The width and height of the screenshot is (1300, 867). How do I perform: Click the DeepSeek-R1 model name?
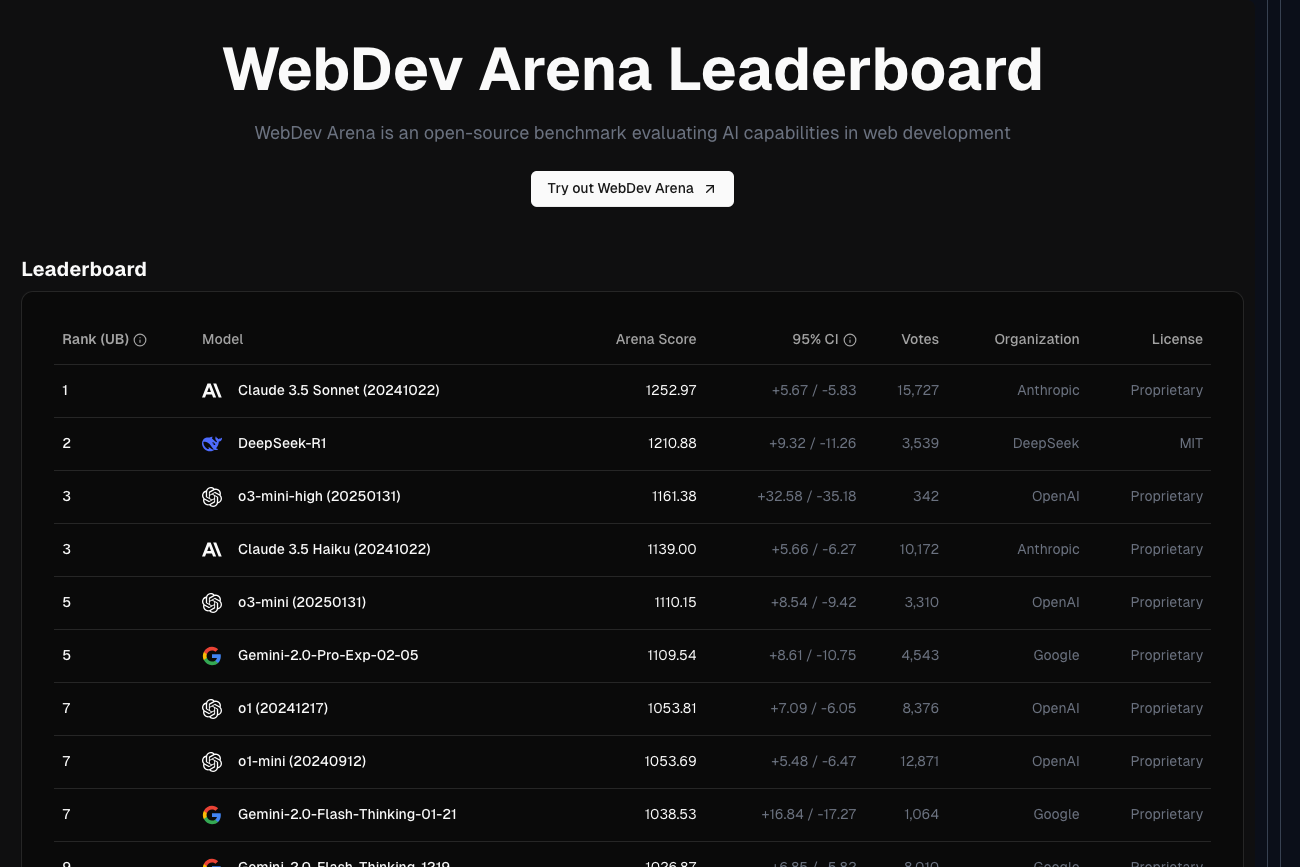pyautogui.click(x=282, y=444)
